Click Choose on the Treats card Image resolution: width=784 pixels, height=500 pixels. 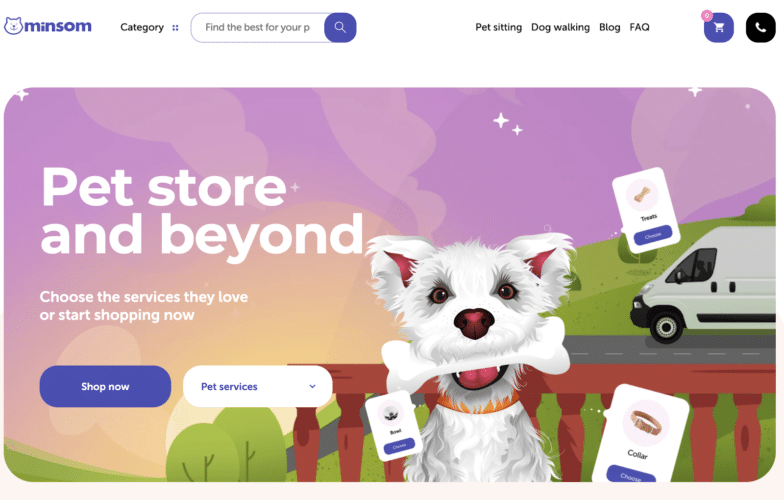tap(652, 236)
